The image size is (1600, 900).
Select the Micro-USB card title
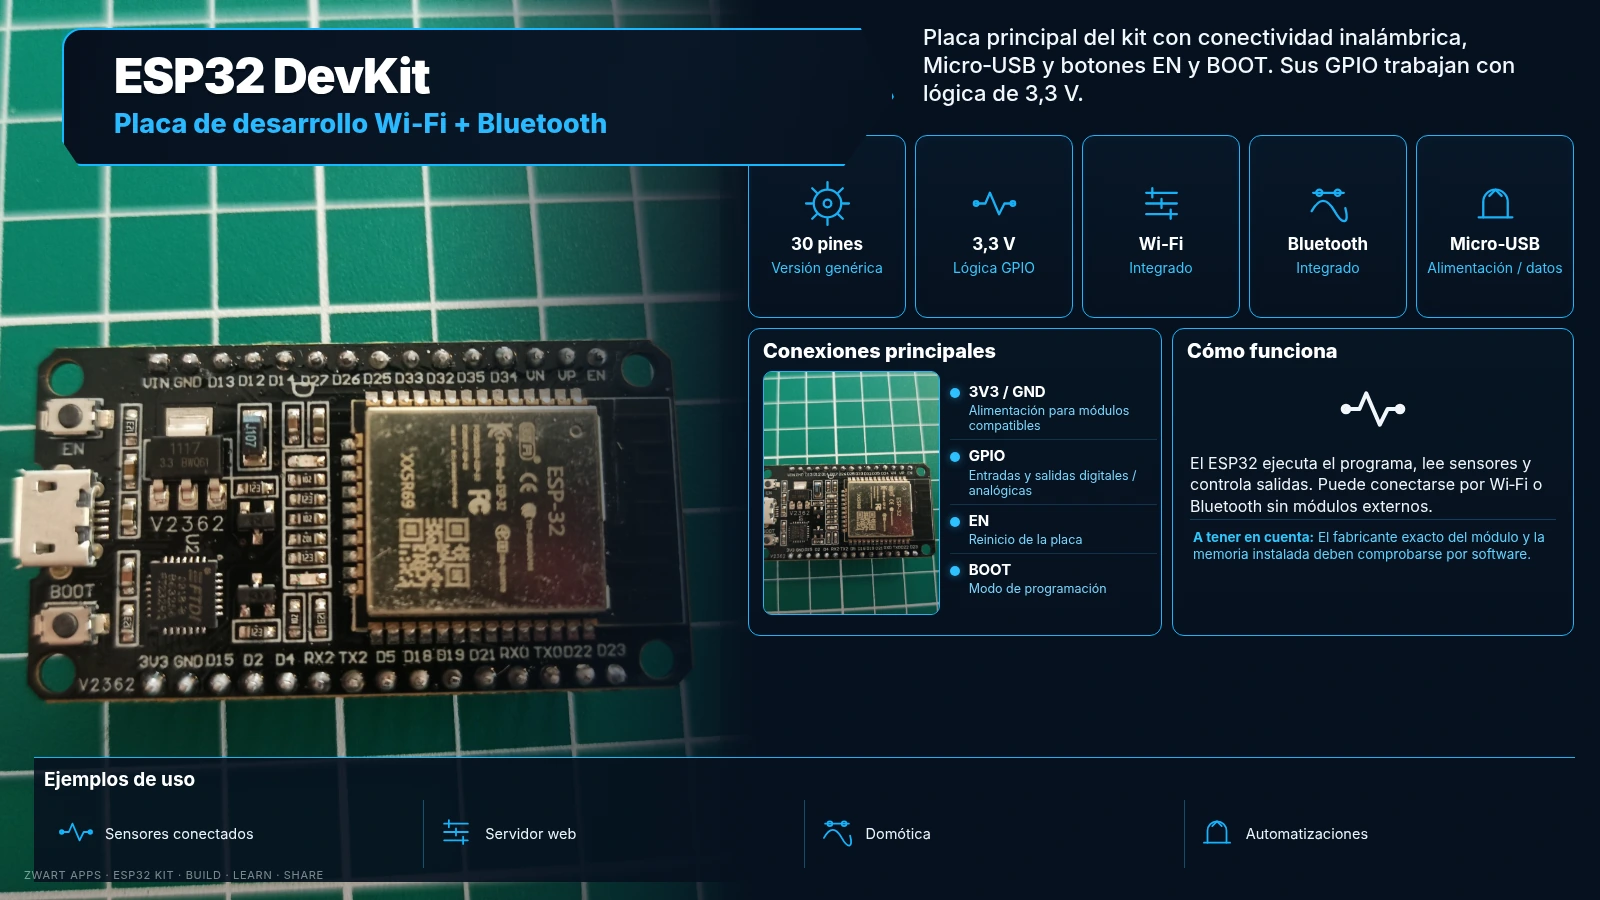click(x=1495, y=244)
